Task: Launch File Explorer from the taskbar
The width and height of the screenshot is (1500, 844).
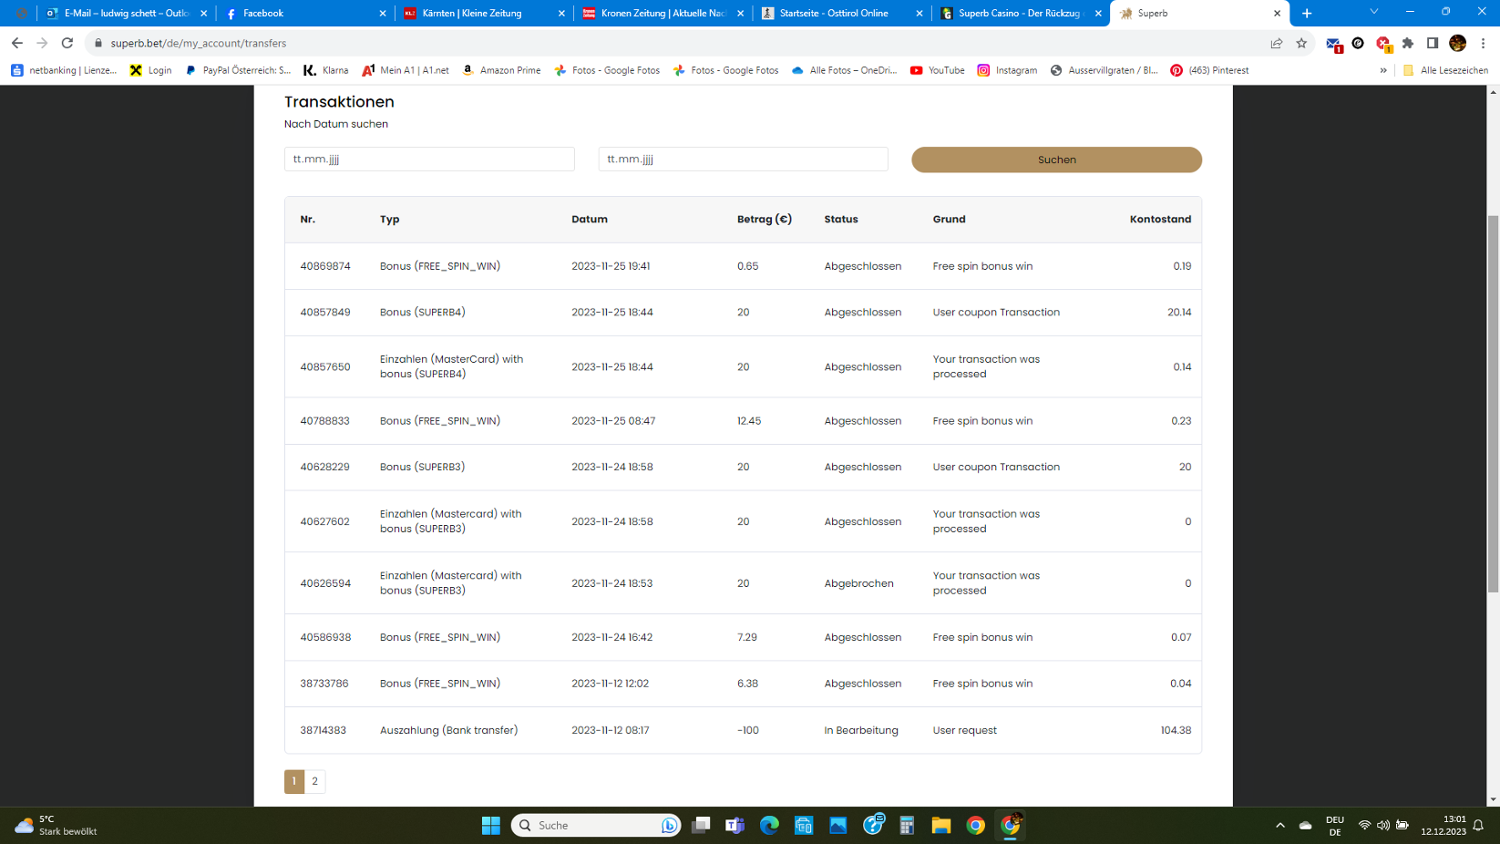Action: click(941, 825)
